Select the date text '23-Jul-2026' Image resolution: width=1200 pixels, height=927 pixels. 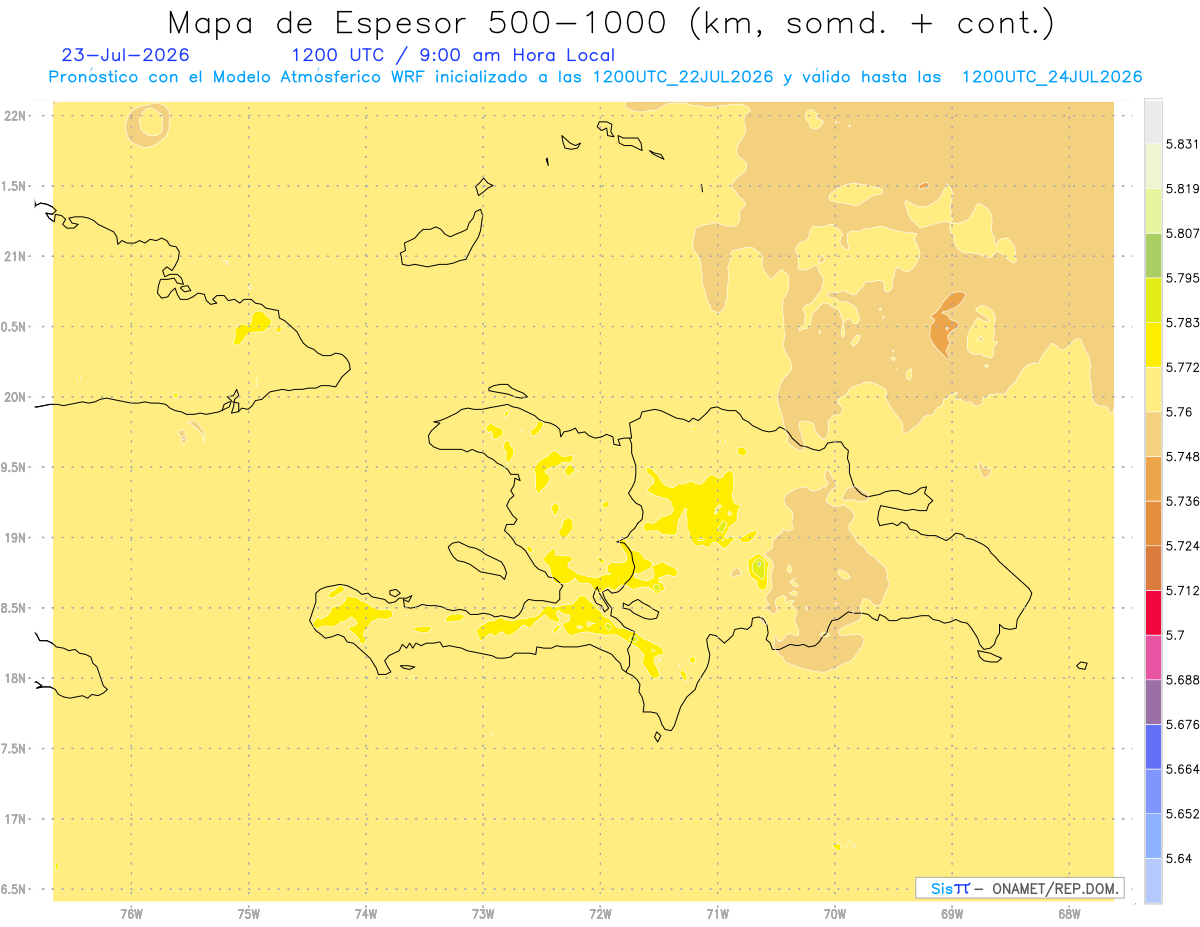125,55
